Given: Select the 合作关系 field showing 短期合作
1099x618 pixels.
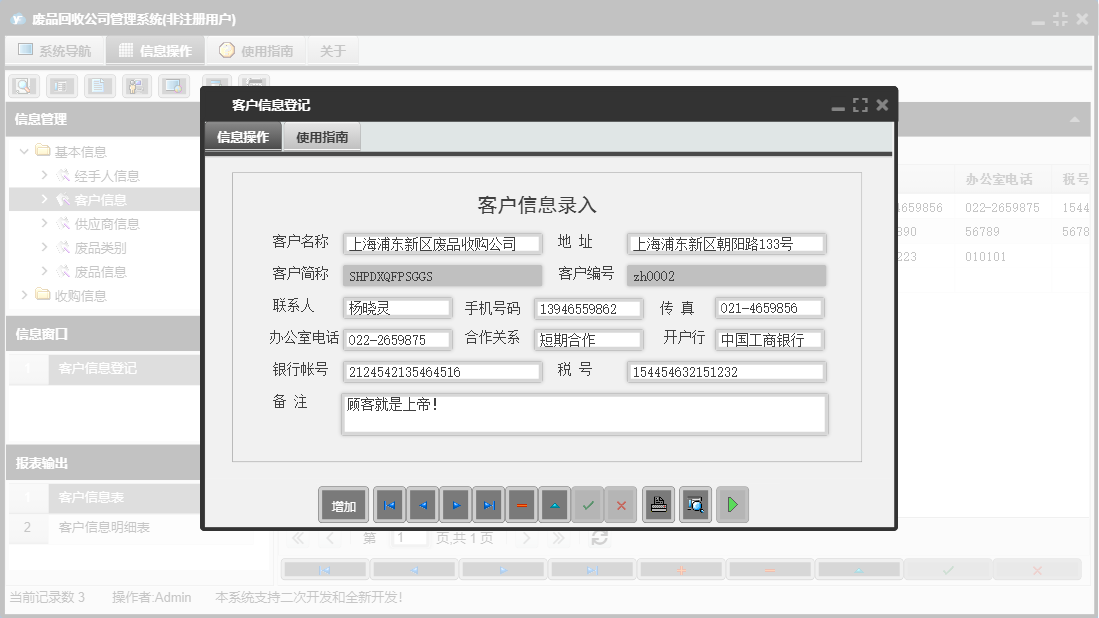Looking at the screenshot, I should [x=588, y=339].
